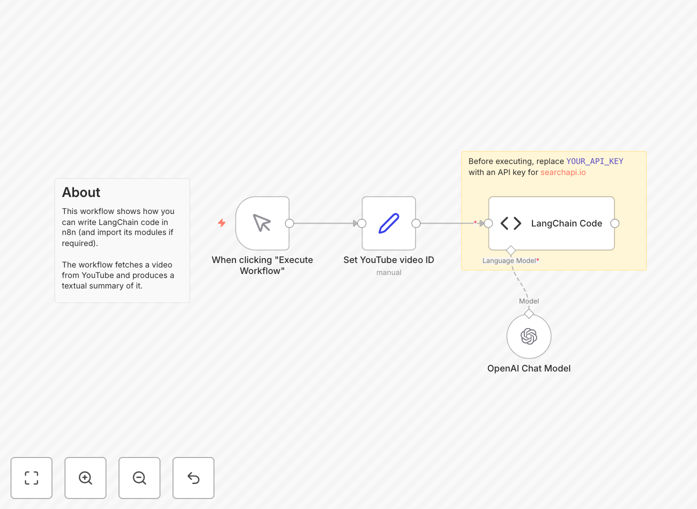The height and width of the screenshot is (509, 697).
Task: Click the 'When clicking "Execute Workflow"' label
Action: (262, 265)
